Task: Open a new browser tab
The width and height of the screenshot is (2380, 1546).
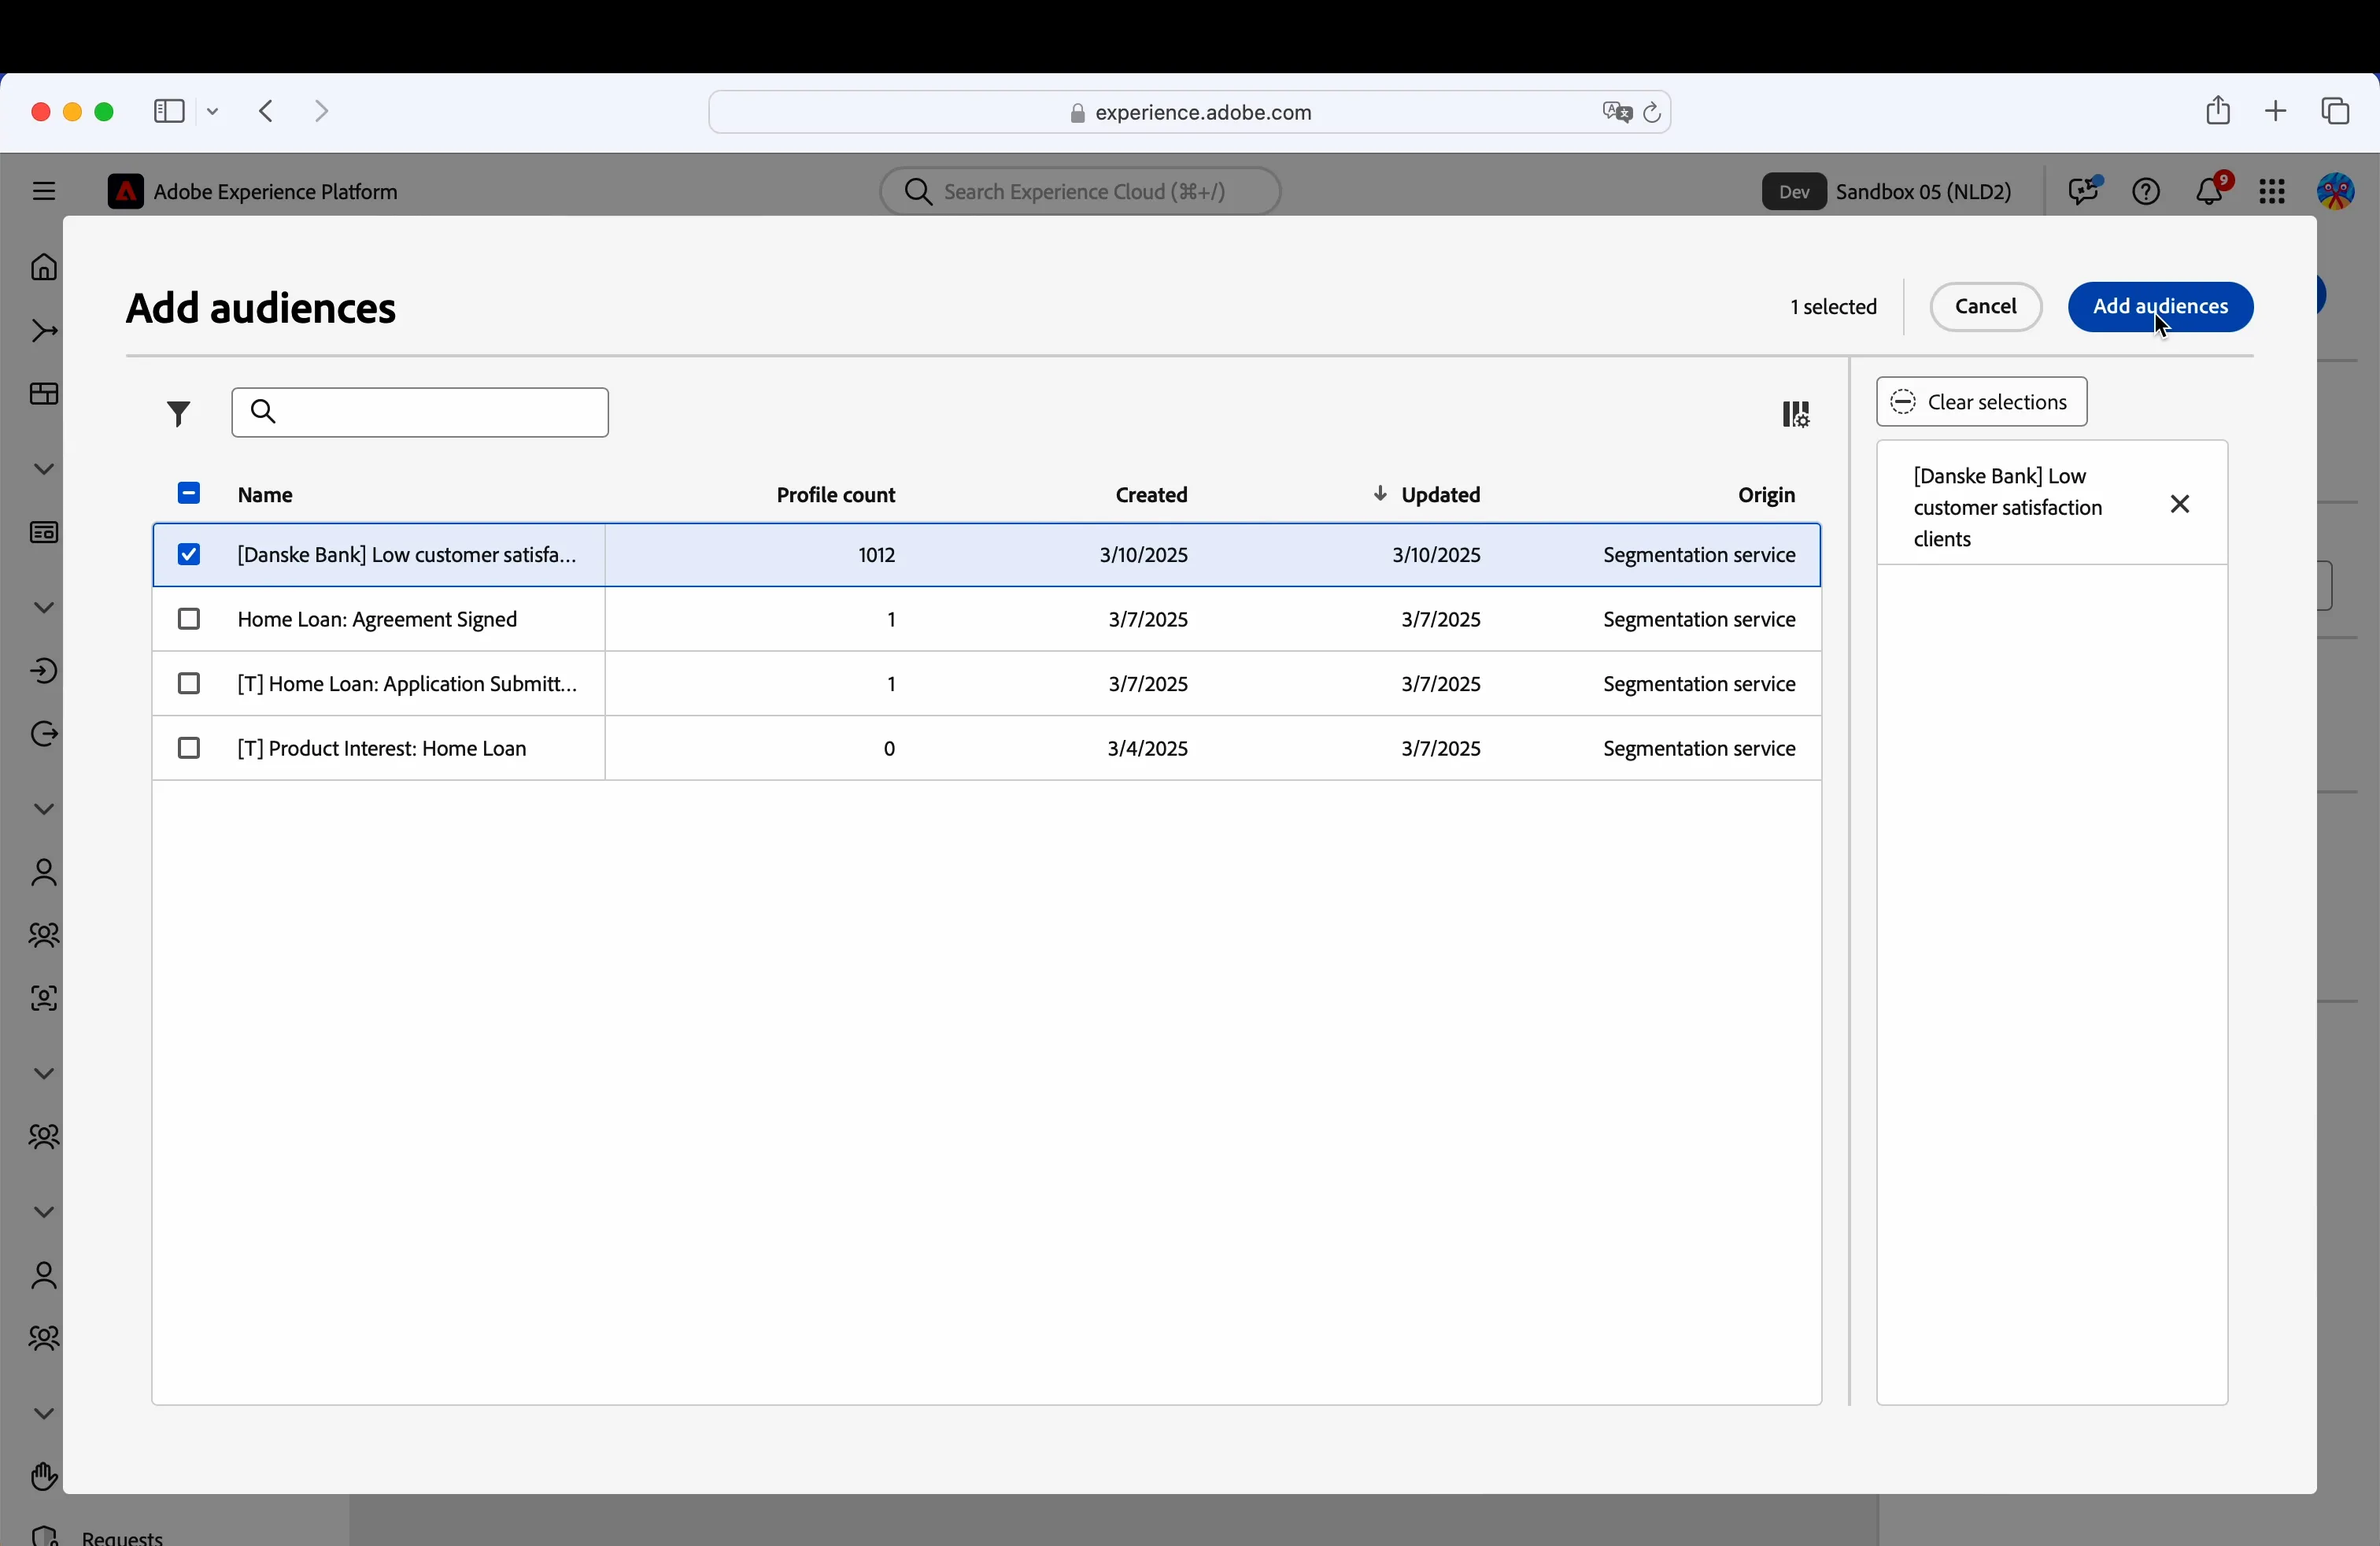Action: pyautogui.click(x=2275, y=111)
